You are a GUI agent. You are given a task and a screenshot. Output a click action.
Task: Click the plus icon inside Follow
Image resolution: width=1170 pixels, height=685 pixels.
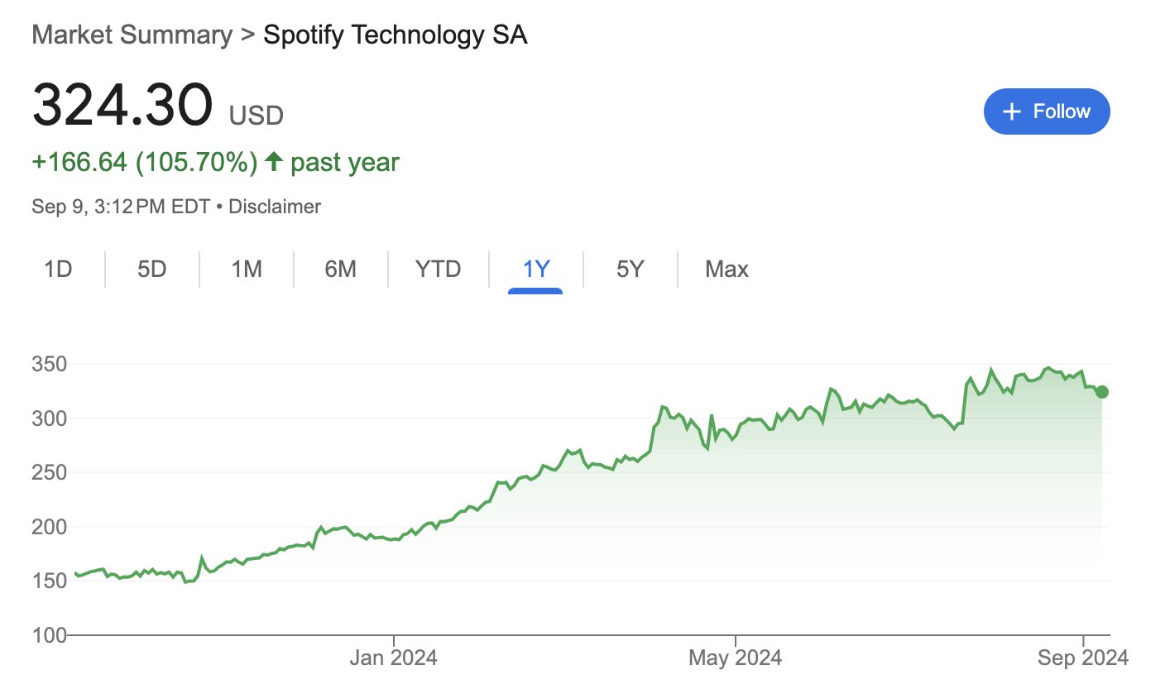1012,111
